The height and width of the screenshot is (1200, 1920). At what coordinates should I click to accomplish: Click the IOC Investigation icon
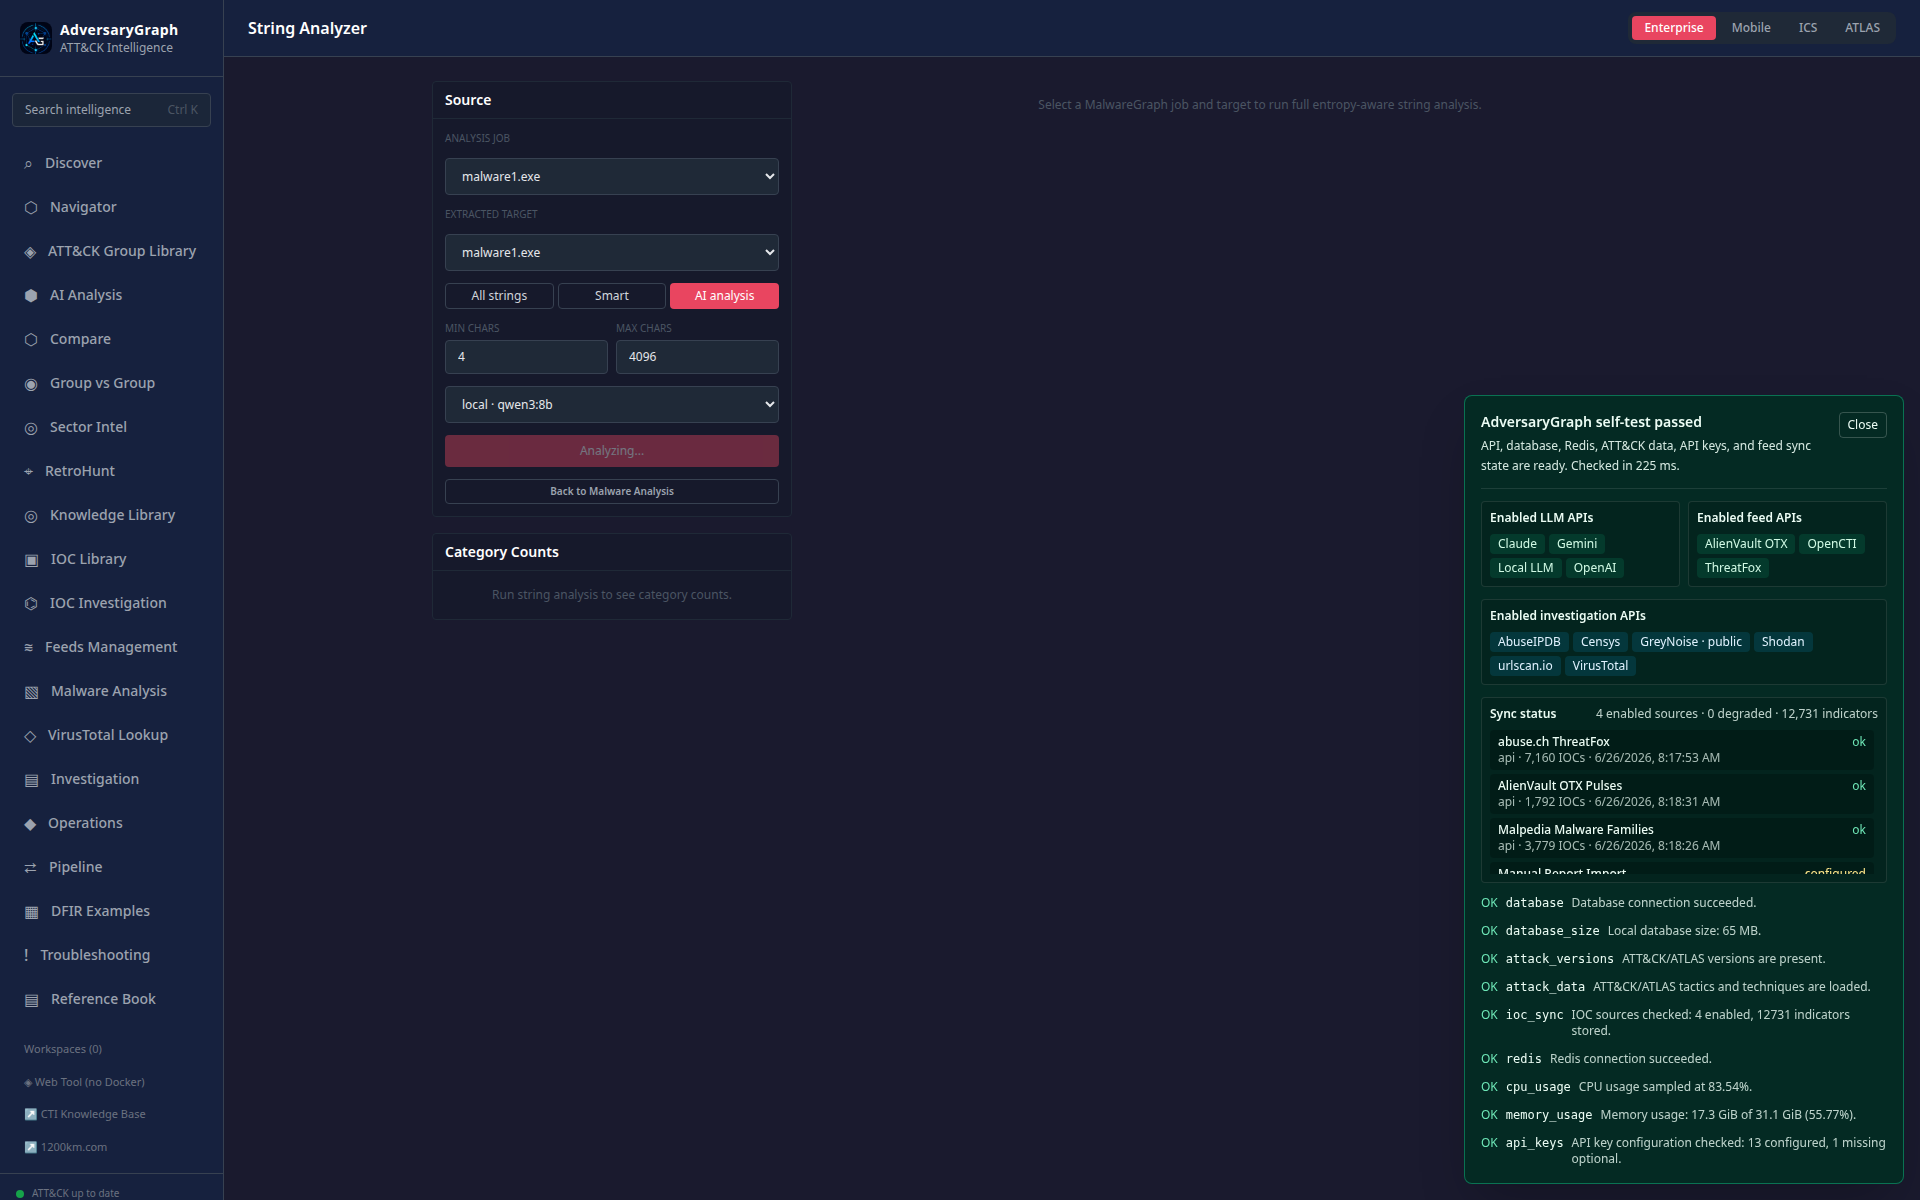(31, 604)
